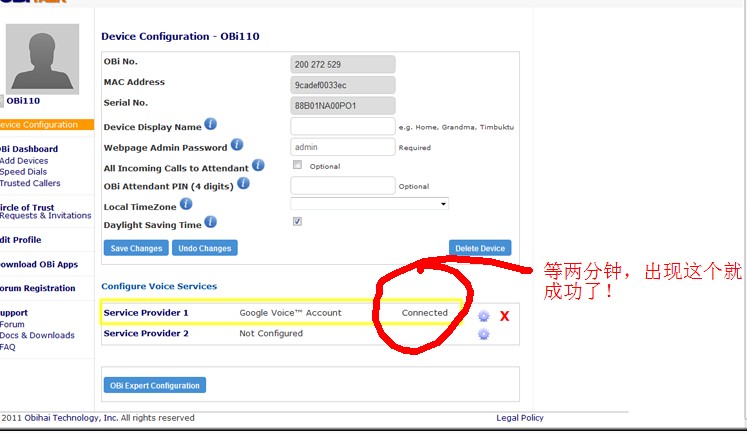Open OBi Dashboard from sidebar
This screenshot has width=747, height=433.
(29, 149)
